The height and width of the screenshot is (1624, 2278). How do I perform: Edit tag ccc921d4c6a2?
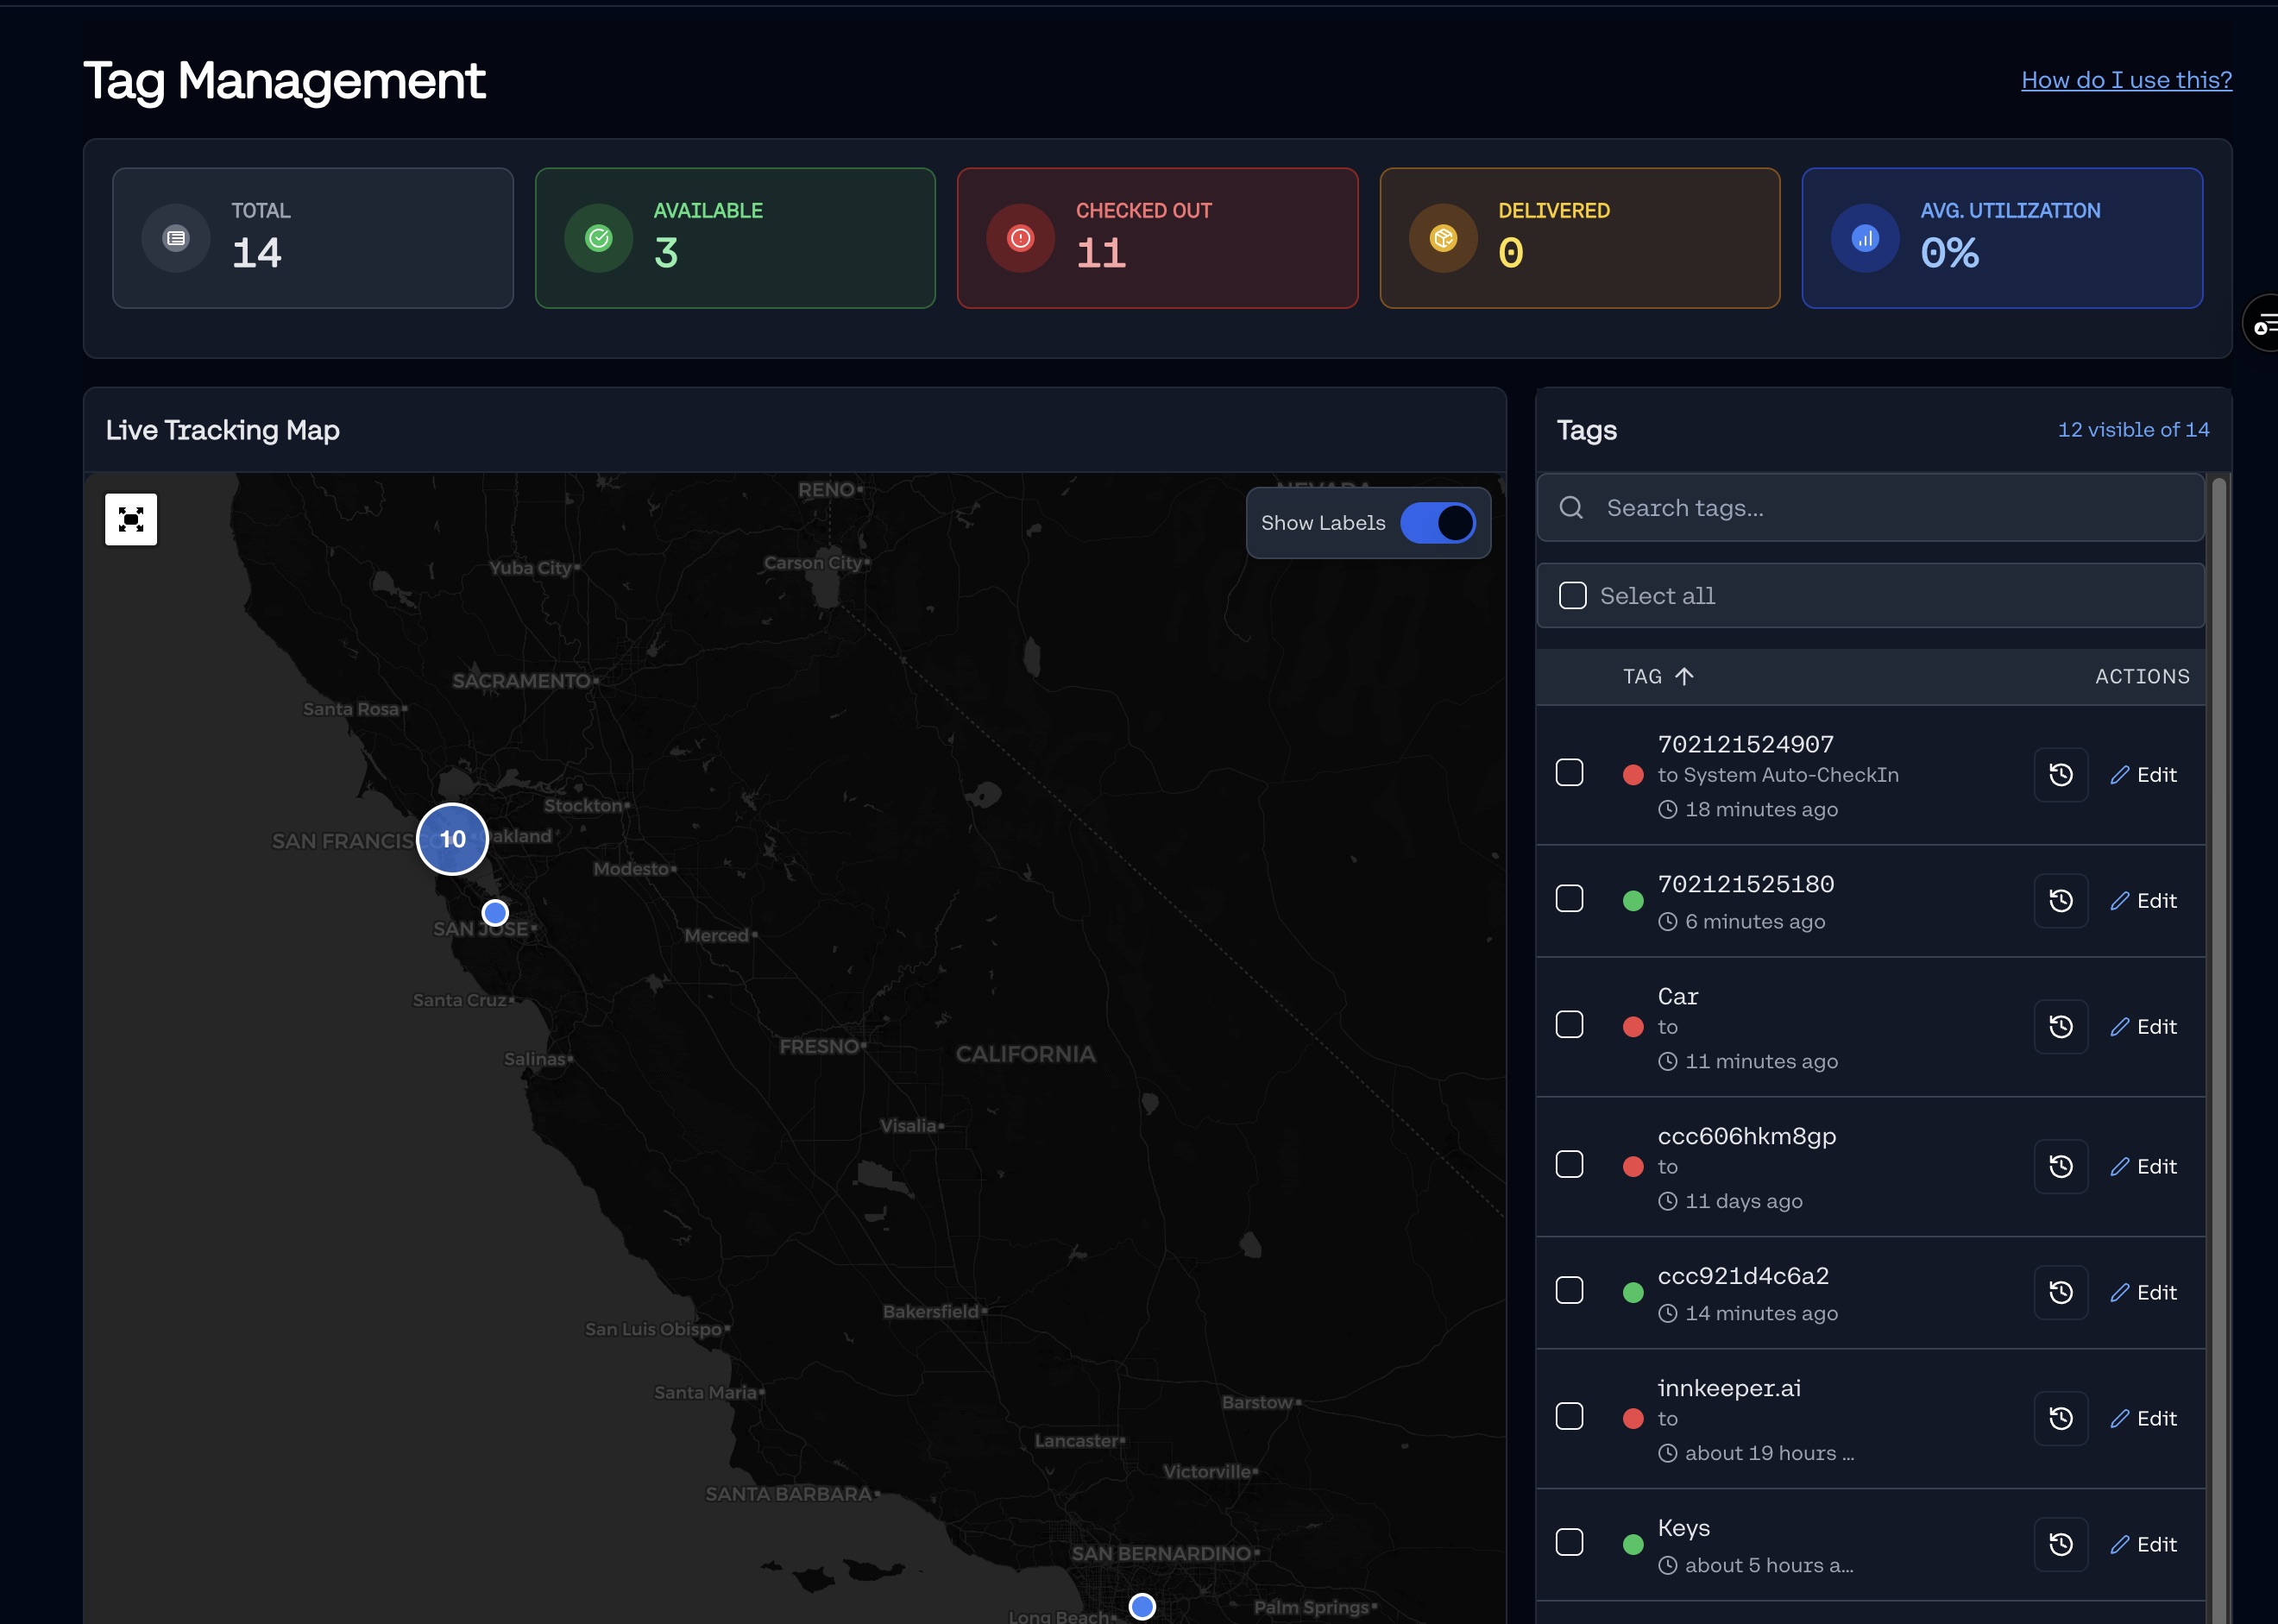tap(2143, 1293)
